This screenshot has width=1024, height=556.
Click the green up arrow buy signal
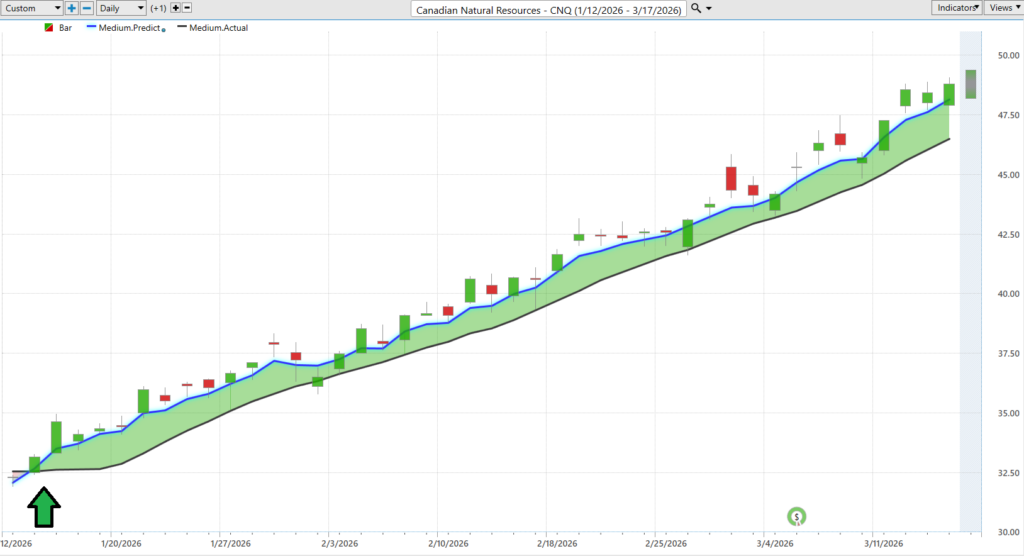(43, 507)
